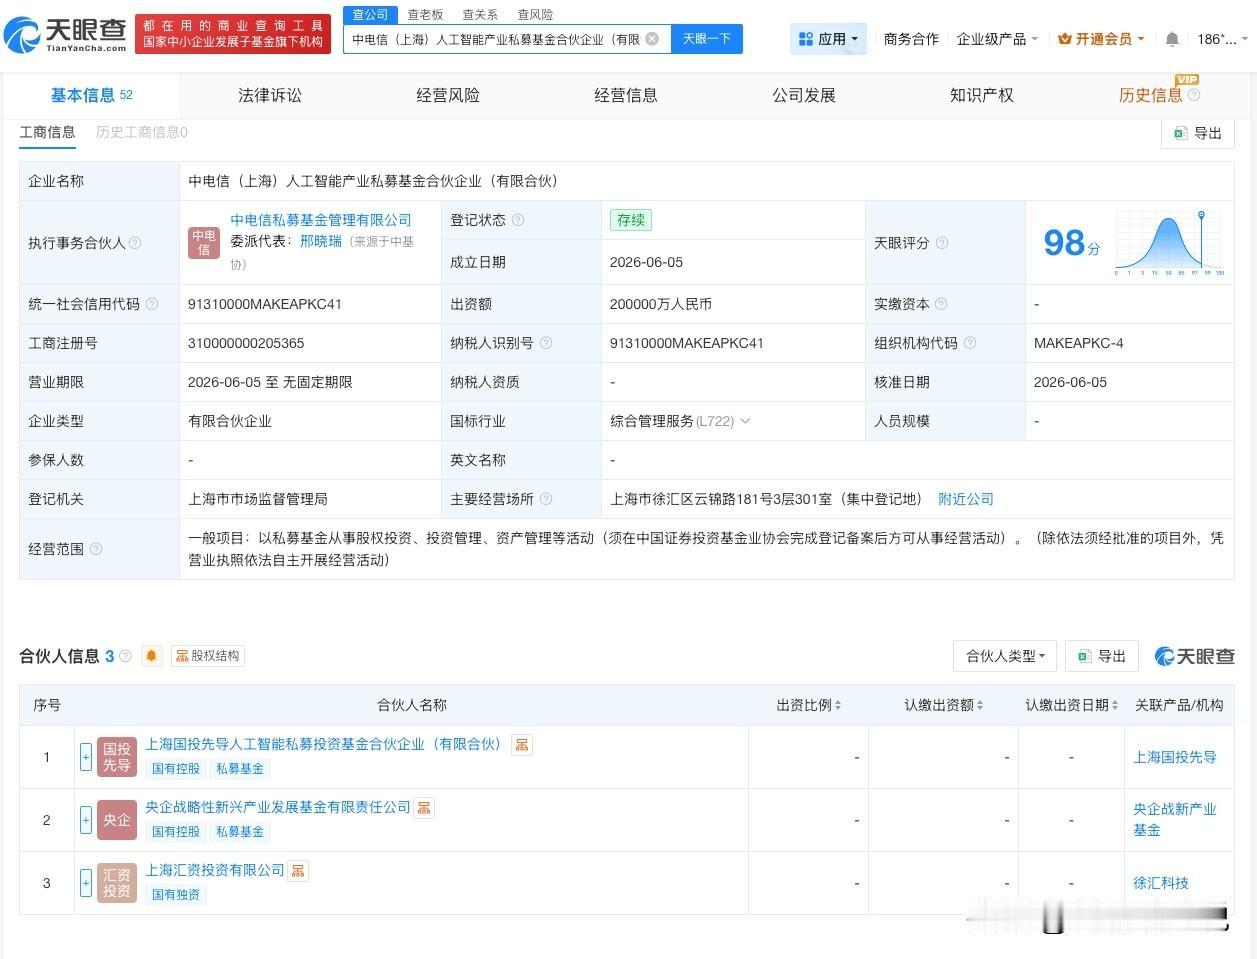Click the help icon next to 实缴资本

pyautogui.click(x=941, y=304)
